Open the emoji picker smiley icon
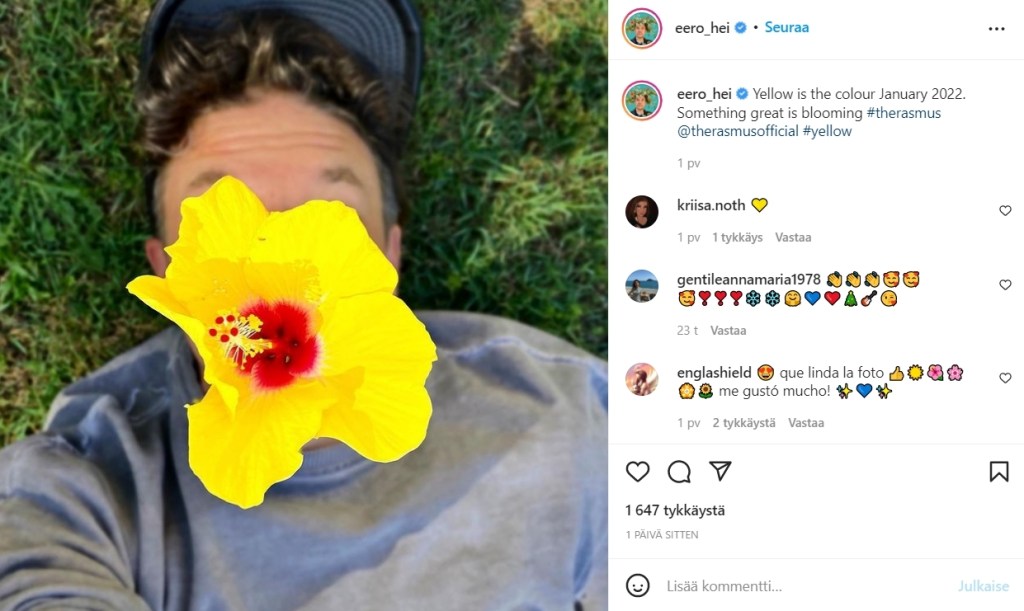Image resolution: width=1024 pixels, height=611 pixels. 637,586
